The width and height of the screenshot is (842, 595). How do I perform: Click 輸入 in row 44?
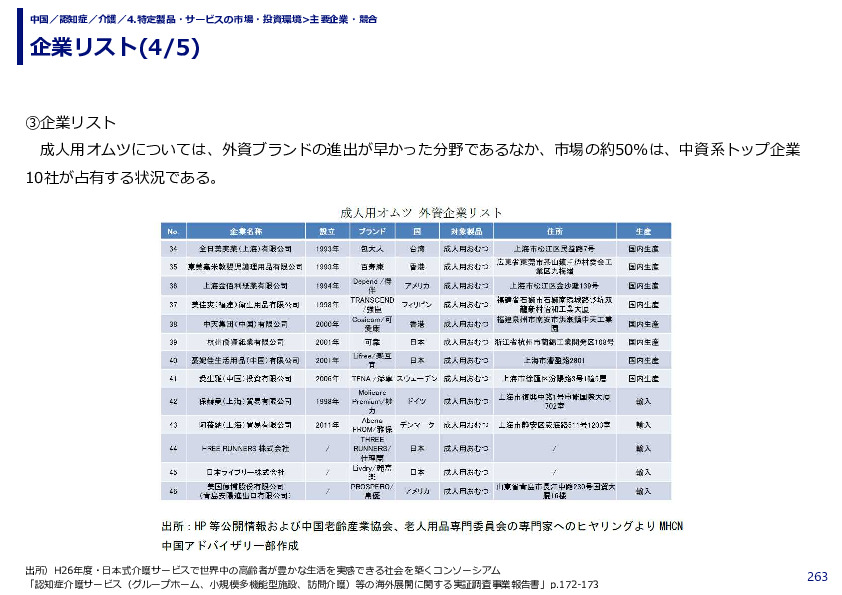click(643, 448)
